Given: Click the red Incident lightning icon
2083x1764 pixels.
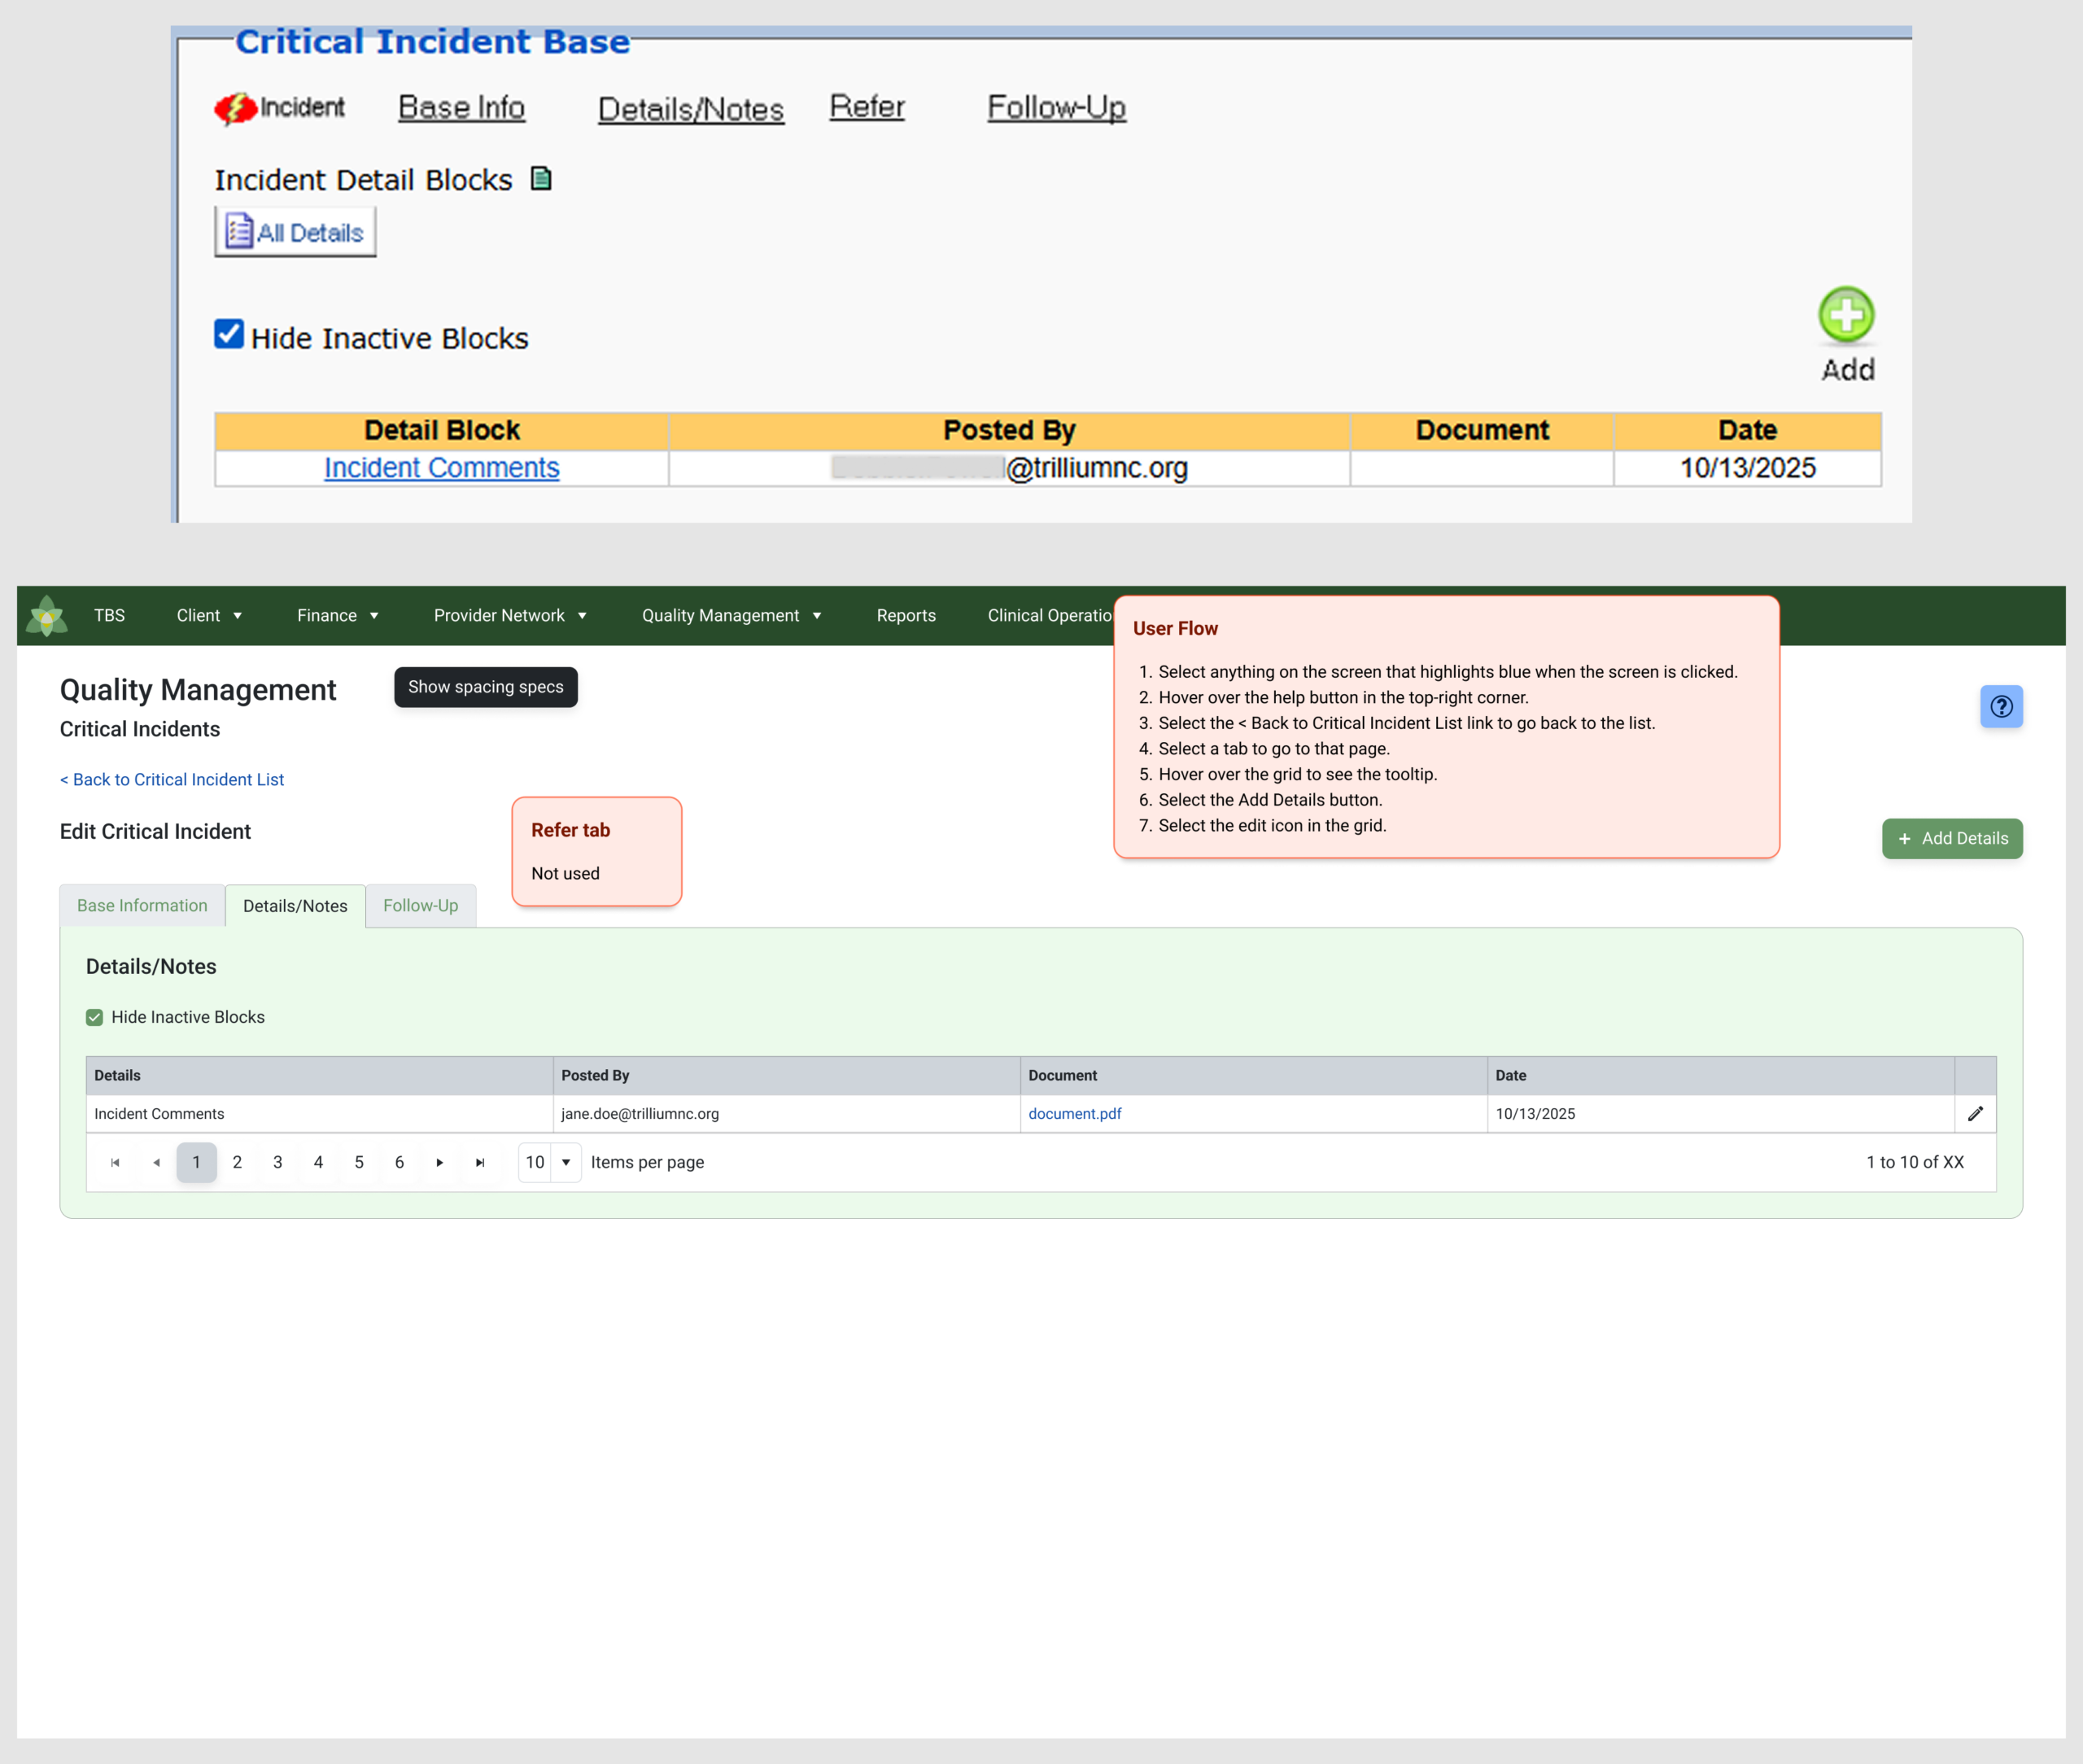Looking at the screenshot, I should tap(235, 109).
